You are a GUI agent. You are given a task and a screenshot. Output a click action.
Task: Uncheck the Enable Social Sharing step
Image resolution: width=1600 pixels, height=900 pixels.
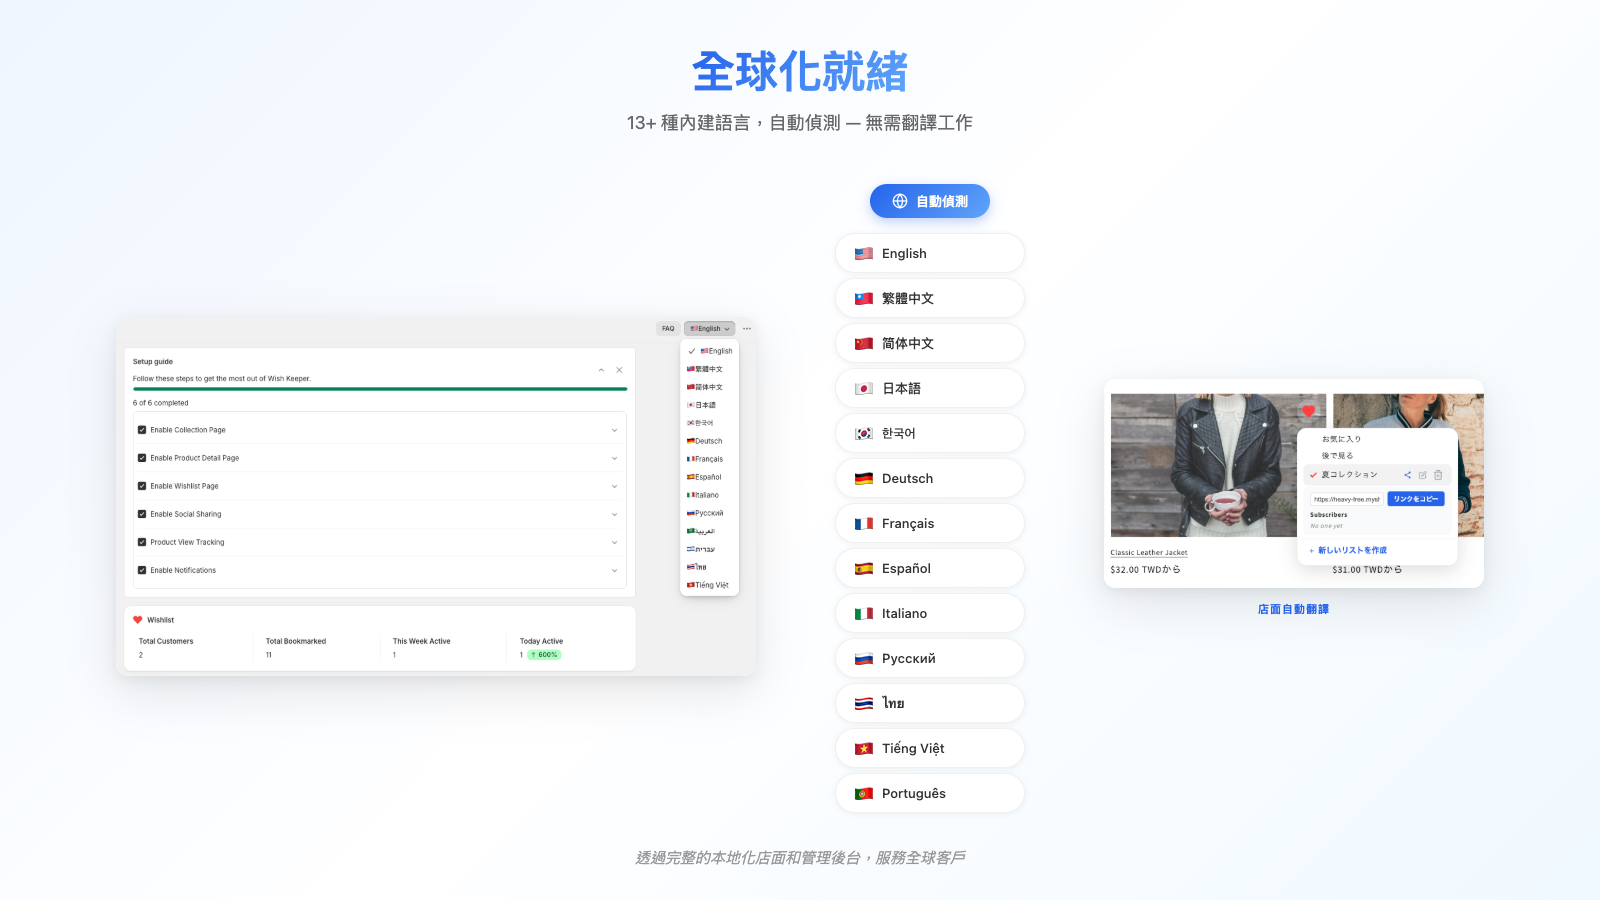pyautogui.click(x=142, y=514)
